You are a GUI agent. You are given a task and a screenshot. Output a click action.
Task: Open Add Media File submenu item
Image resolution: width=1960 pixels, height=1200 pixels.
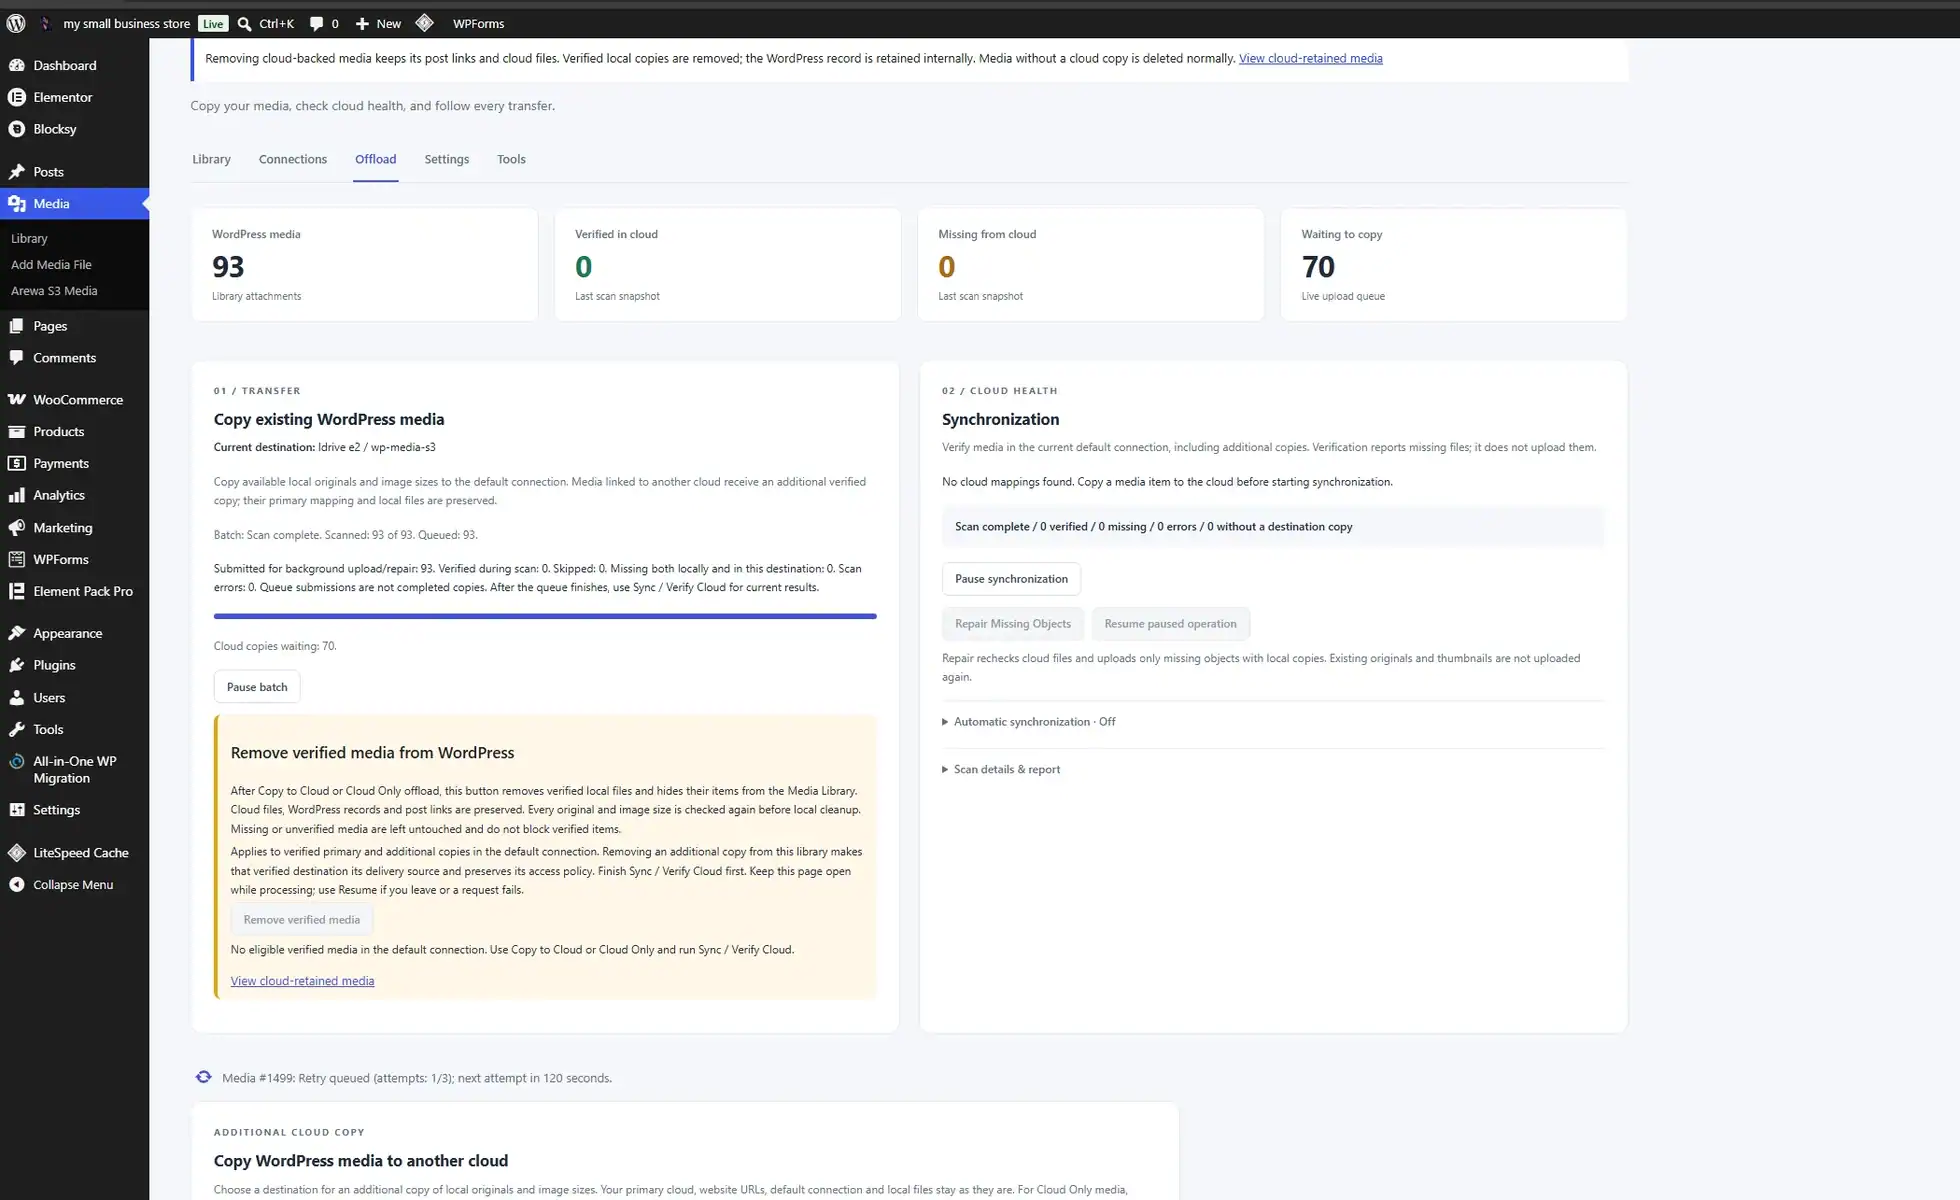pyautogui.click(x=51, y=265)
